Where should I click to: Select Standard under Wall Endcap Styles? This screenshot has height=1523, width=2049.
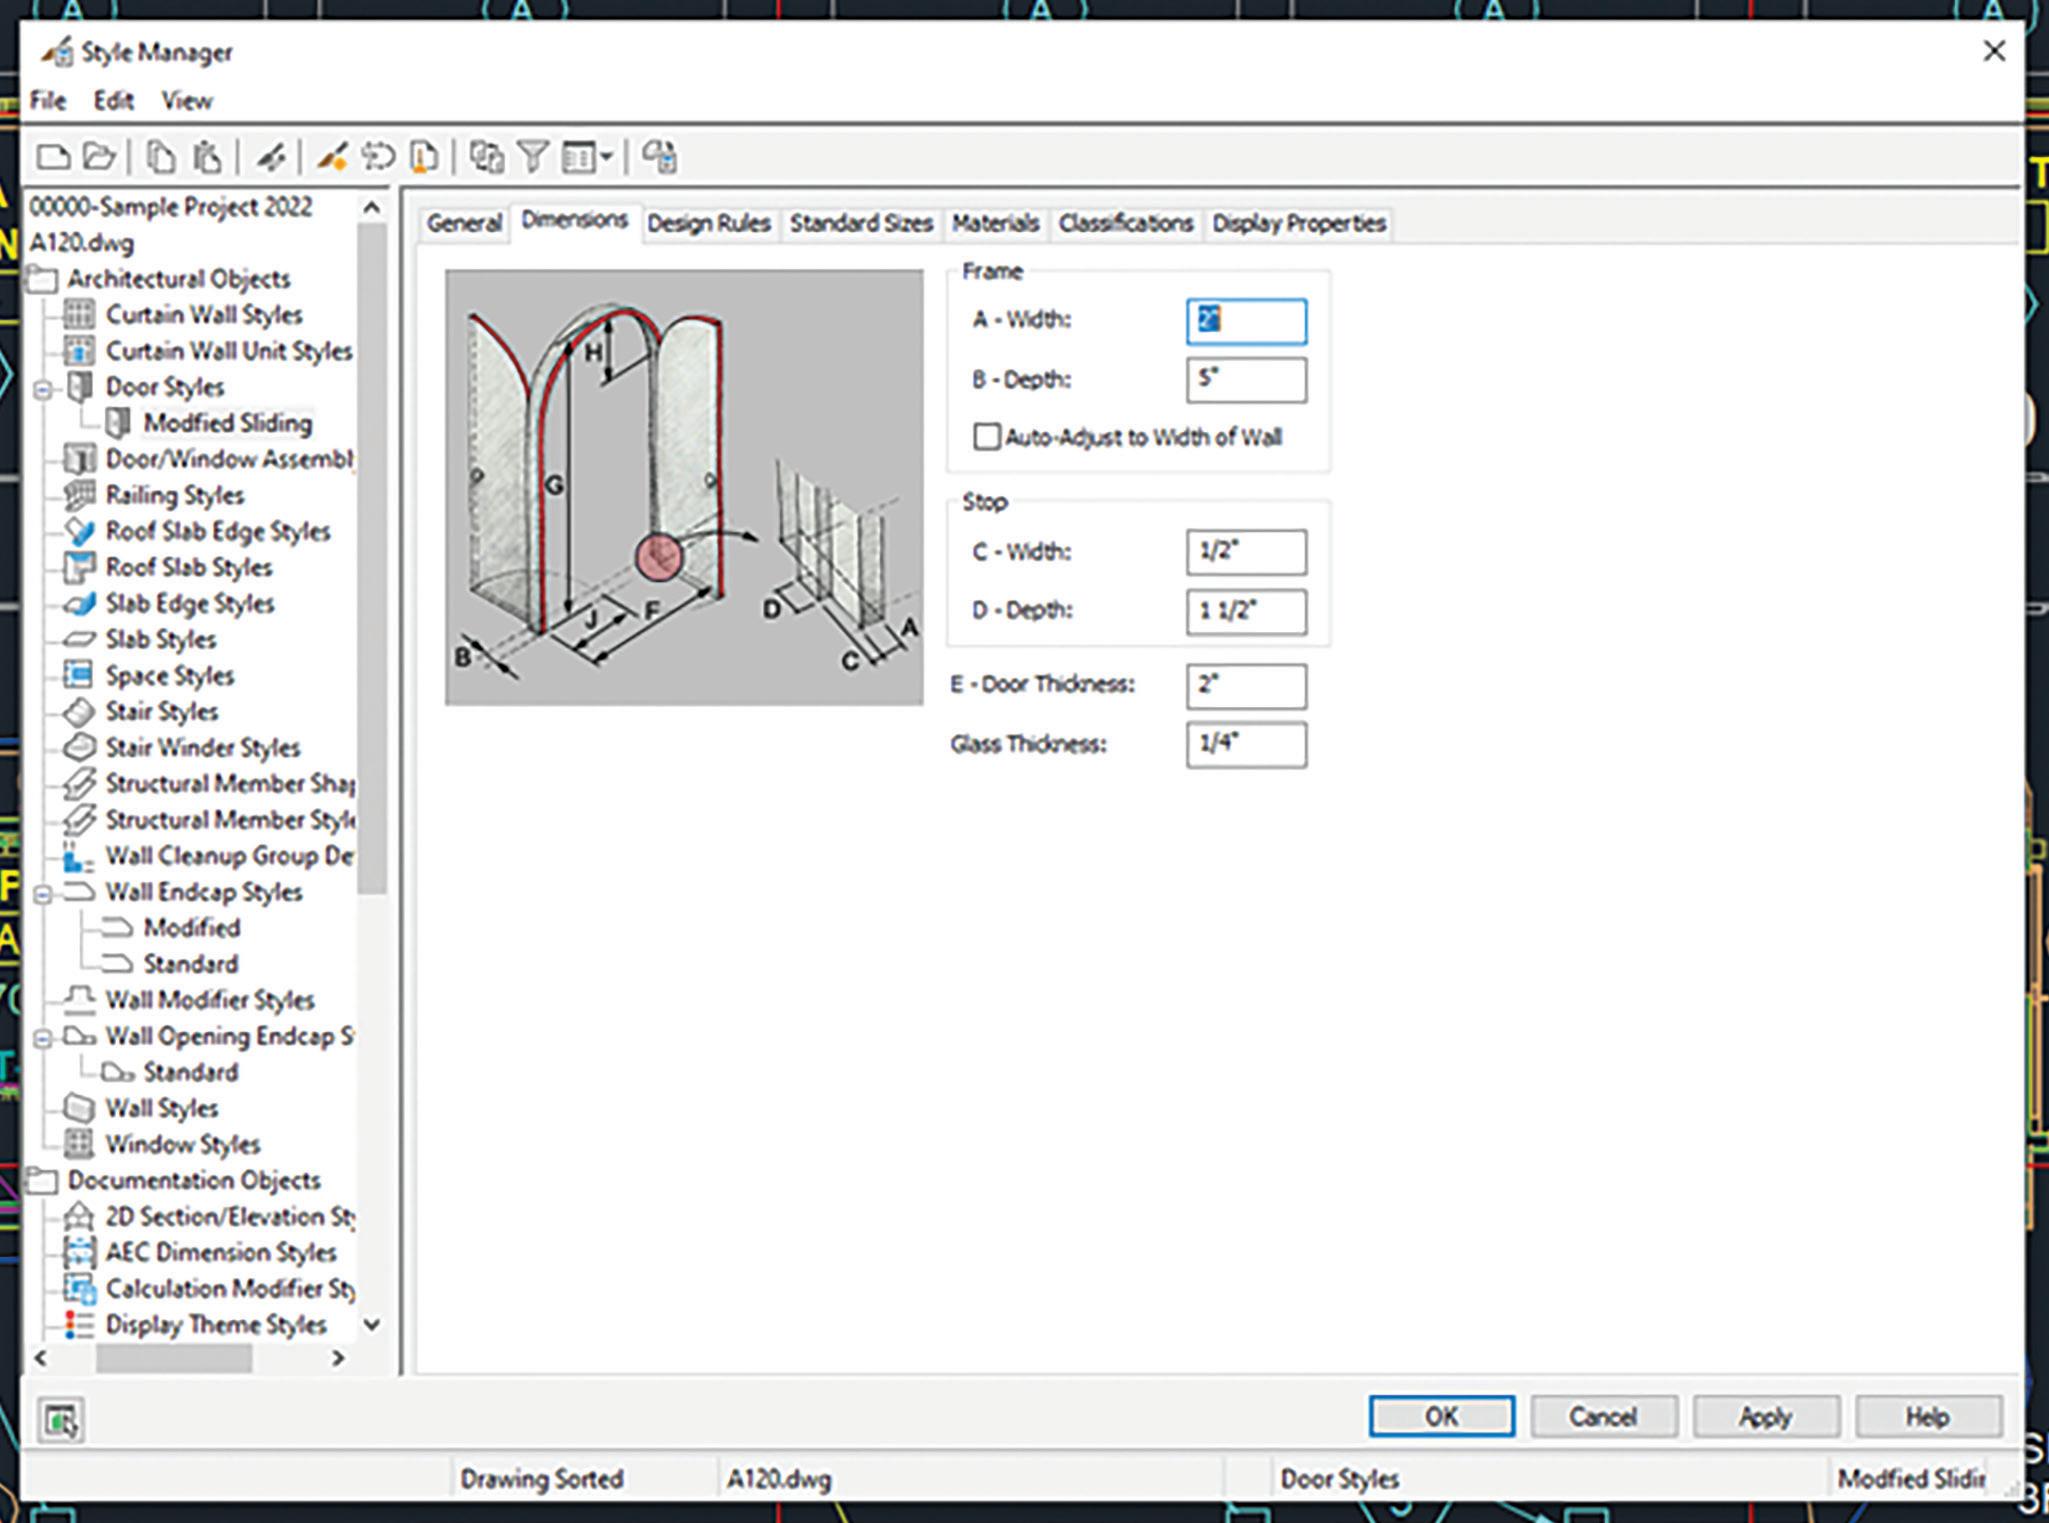pyautogui.click(x=191, y=964)
